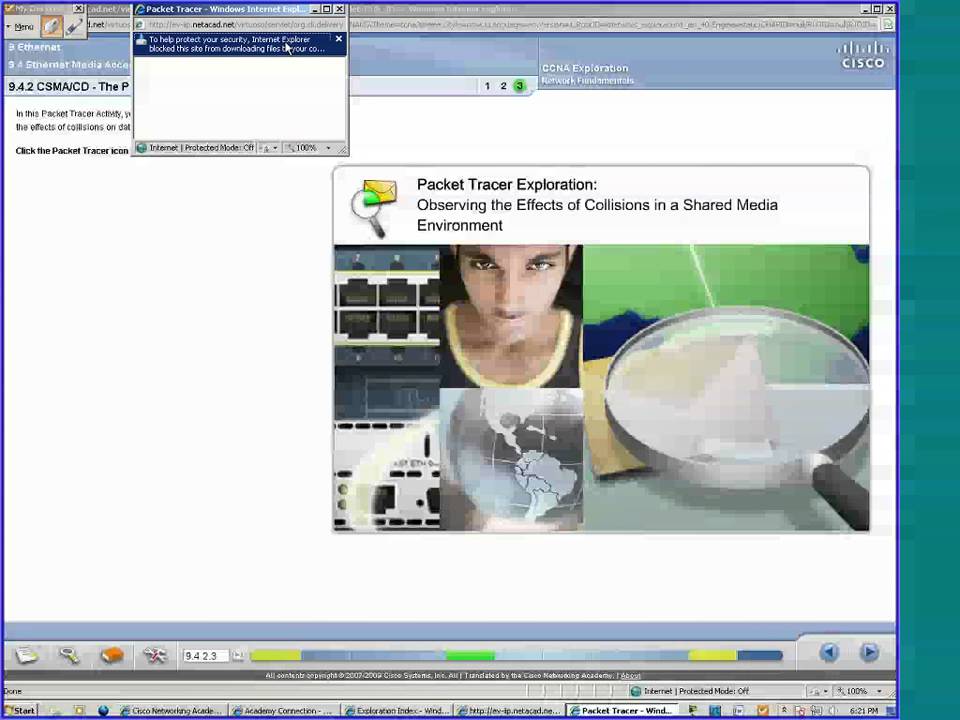Switch to Exploration Index taskbar window
This screenshot has width=960, height=720.
[x=396, y=711]
